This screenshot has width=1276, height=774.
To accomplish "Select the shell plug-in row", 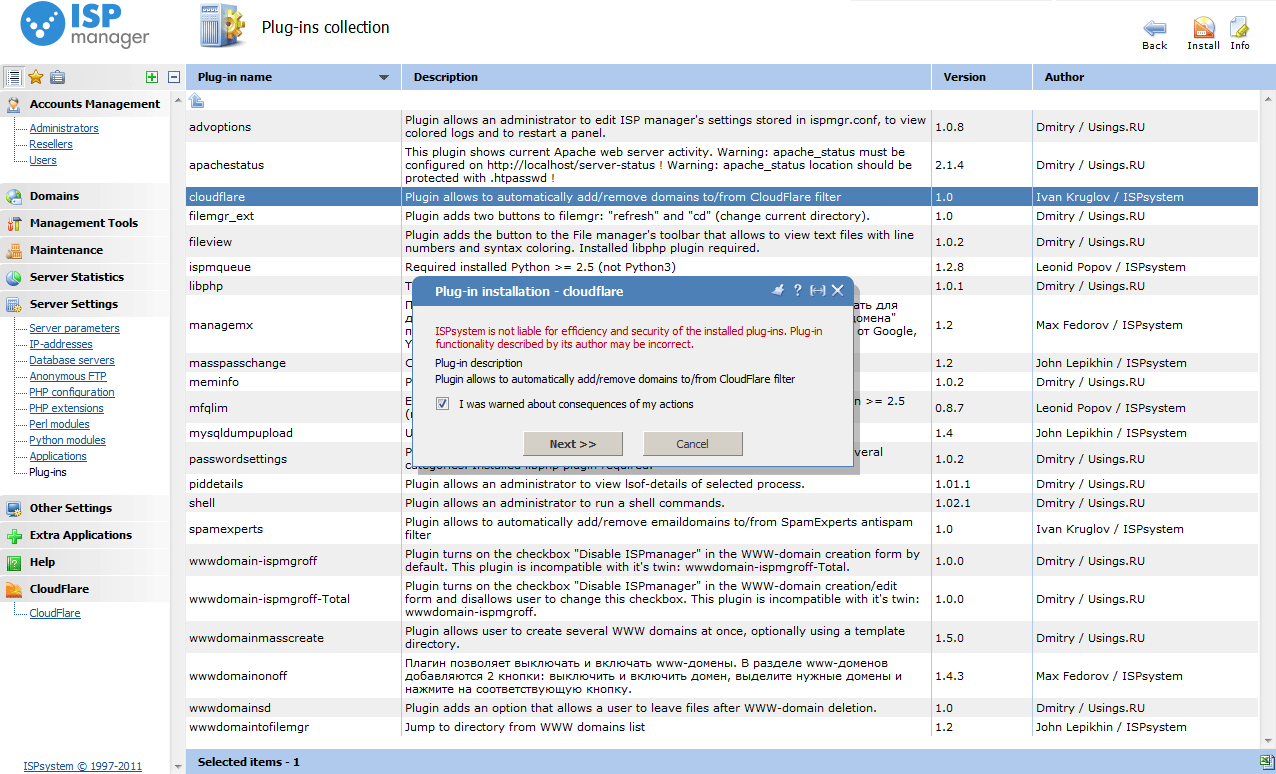I will click(722, 503).
